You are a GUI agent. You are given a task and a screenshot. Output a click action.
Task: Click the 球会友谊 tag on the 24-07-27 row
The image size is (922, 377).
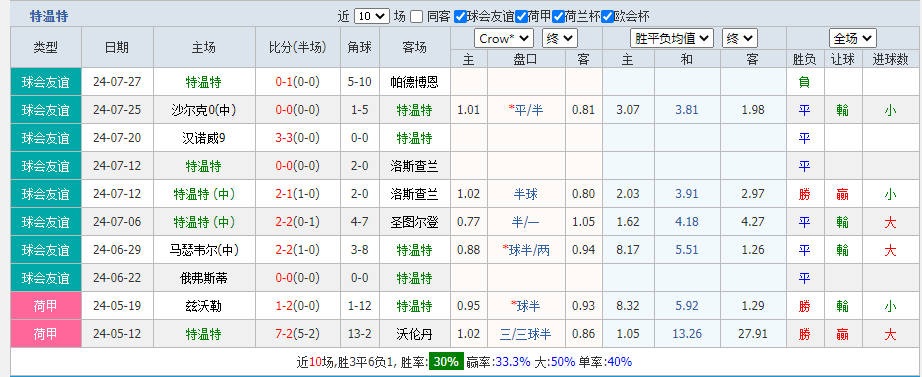[46, 82]
